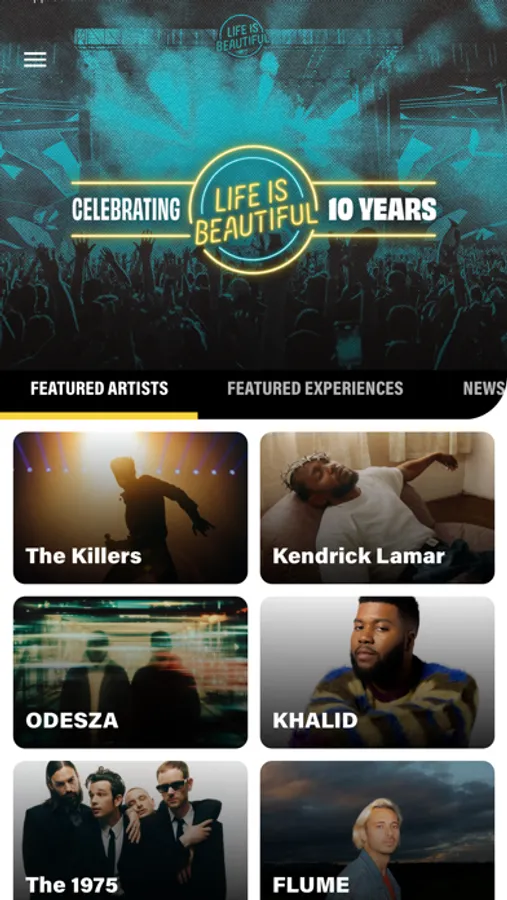Viewport: 507px width, 900px height.
Task: Click the neon Life Is Beautiful circle emblem
Action: [253, 210]
